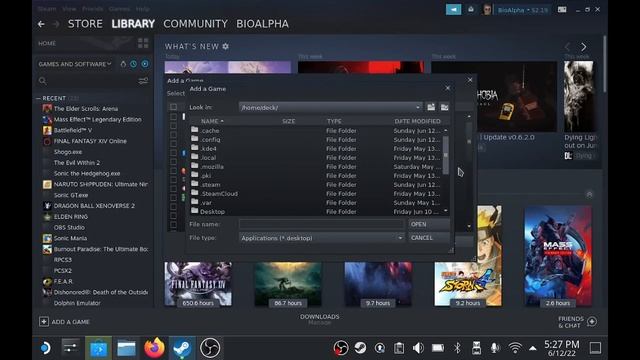Open Steam announcements megaphone icon
The width and height of the screenshot is (640, 360).
coord(453,9)
